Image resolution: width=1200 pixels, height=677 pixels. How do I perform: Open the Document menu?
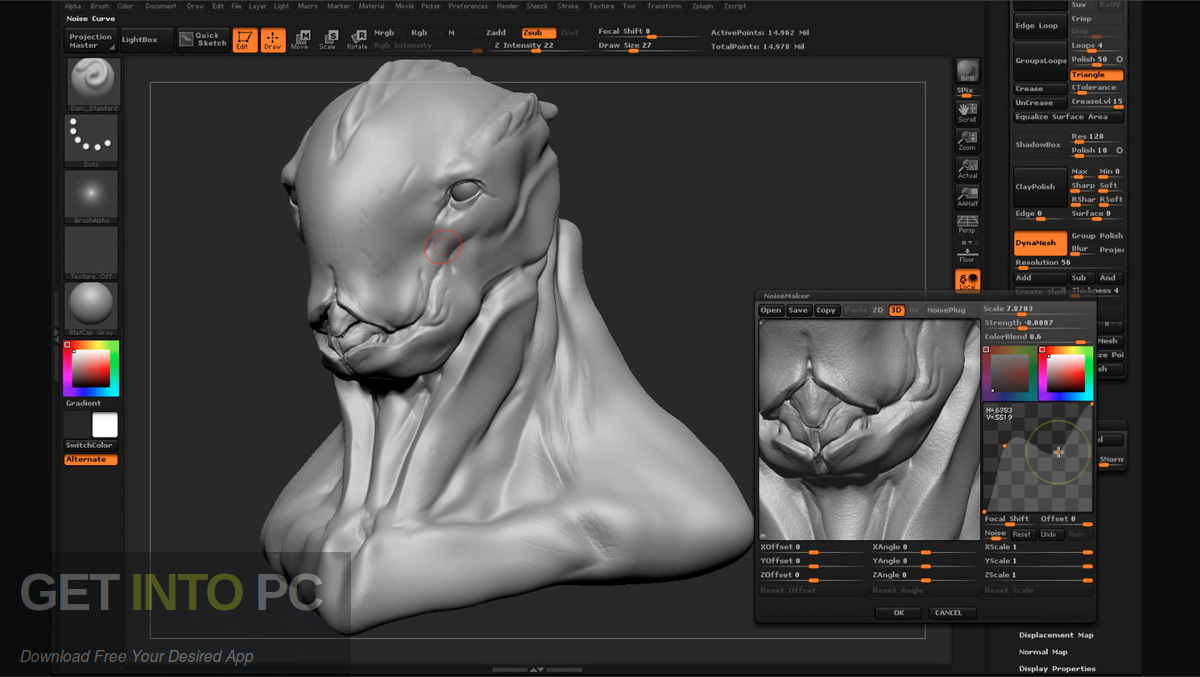[x=160, y=6]
